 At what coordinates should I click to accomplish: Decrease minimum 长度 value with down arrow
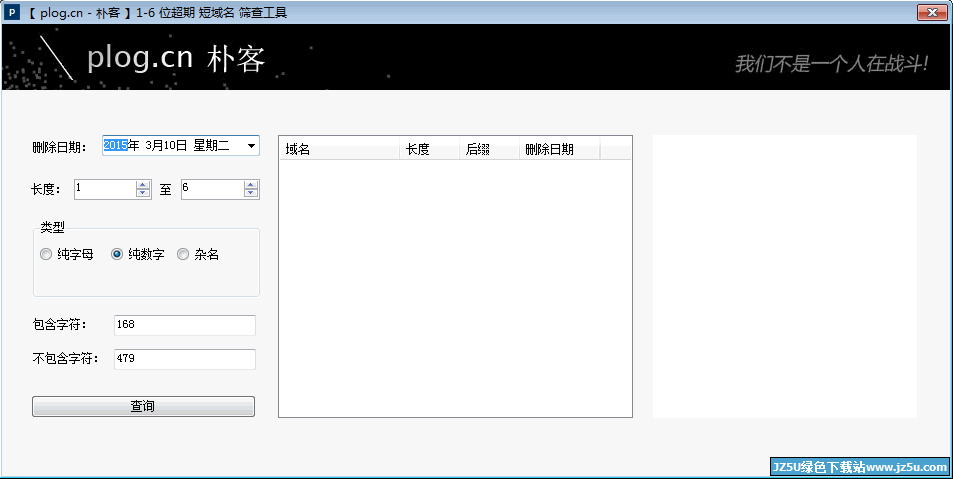point(143,193)
